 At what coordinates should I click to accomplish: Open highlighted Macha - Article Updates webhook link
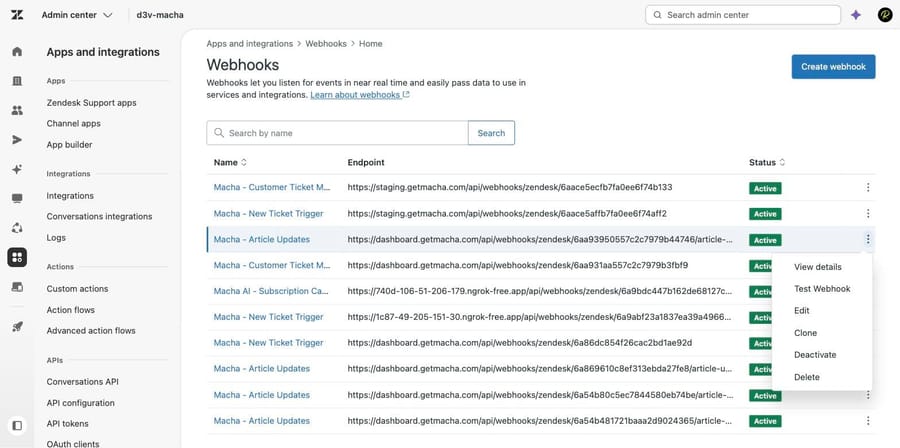click(x=262, y=239)
